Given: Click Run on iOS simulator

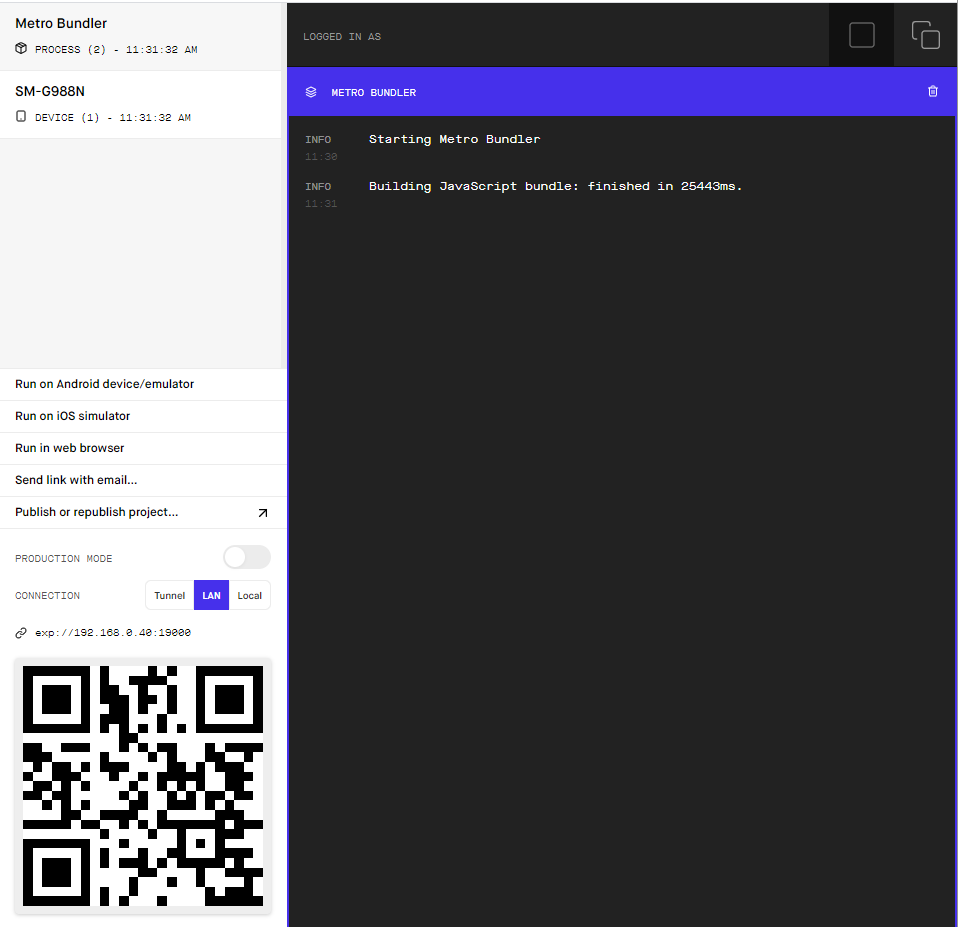Looking at the screenshot, I should pos(143,416).
